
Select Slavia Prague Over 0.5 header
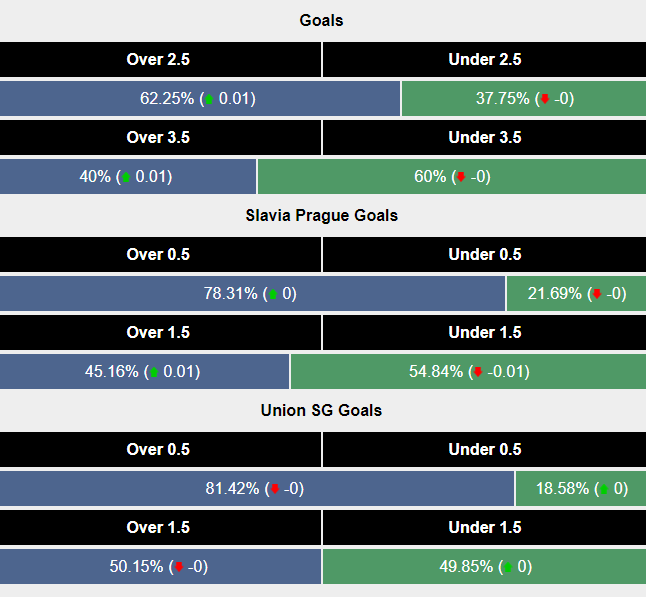pyautogui.click(x=158, y=255)
